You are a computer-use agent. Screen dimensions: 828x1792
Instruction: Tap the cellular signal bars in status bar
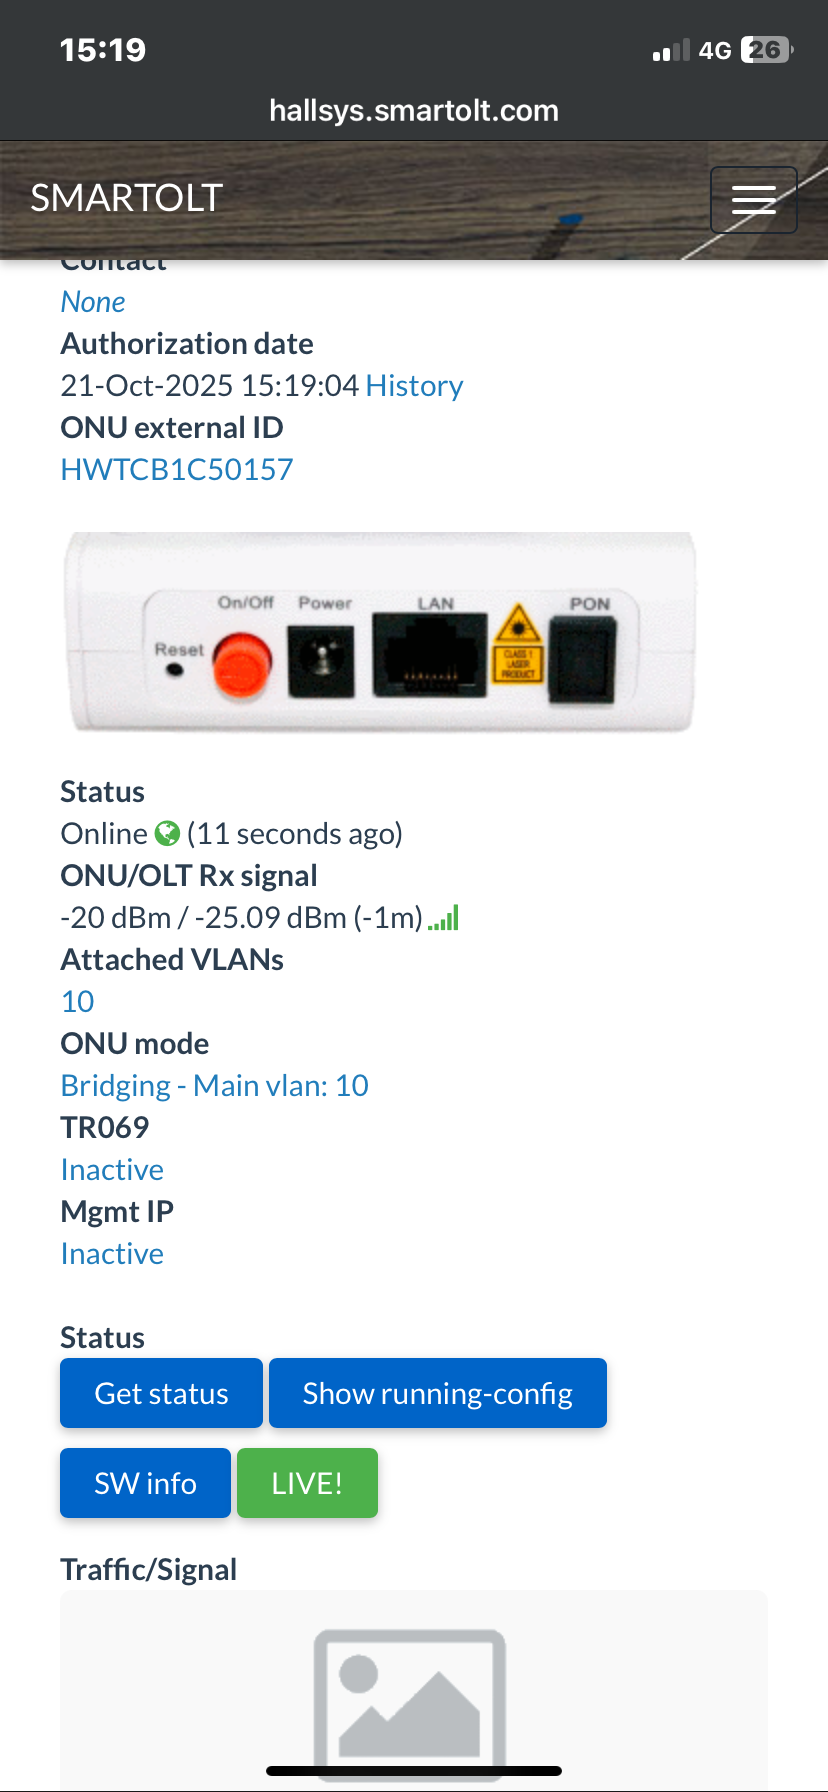pyautogui.click(x=671, y=51)
